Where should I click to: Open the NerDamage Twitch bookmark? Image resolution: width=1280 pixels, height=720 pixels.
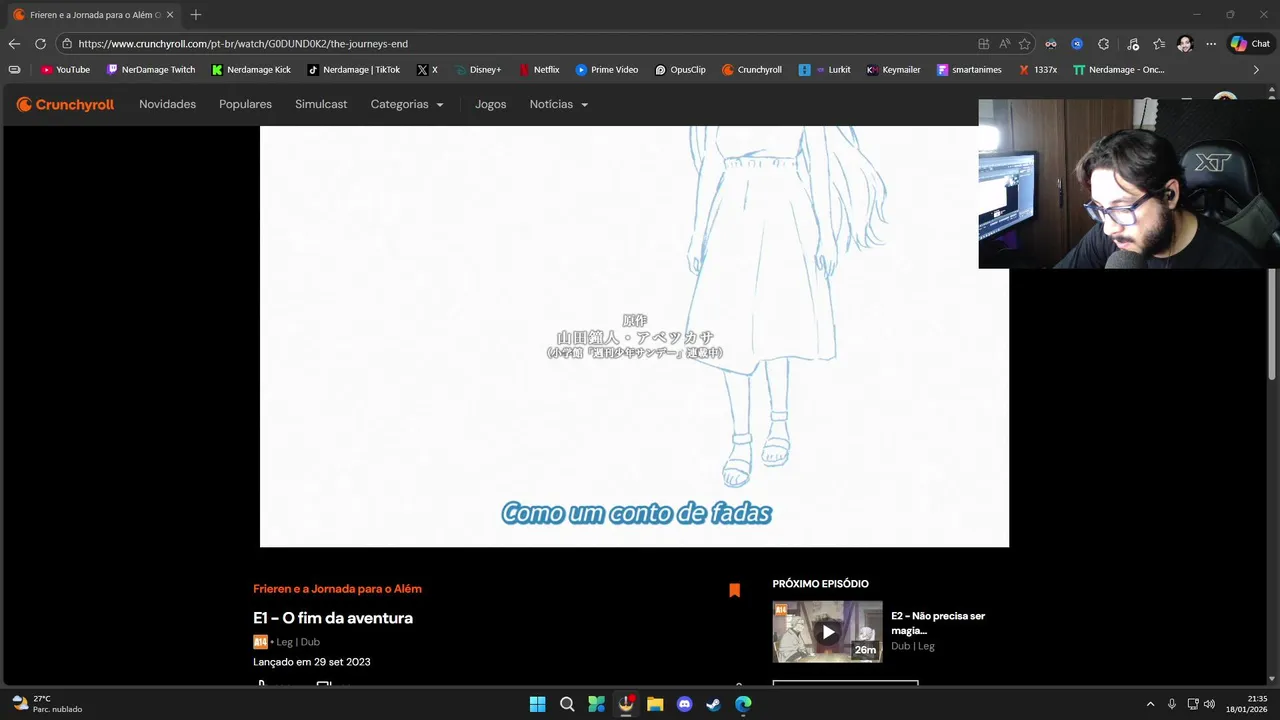point(151,70)
